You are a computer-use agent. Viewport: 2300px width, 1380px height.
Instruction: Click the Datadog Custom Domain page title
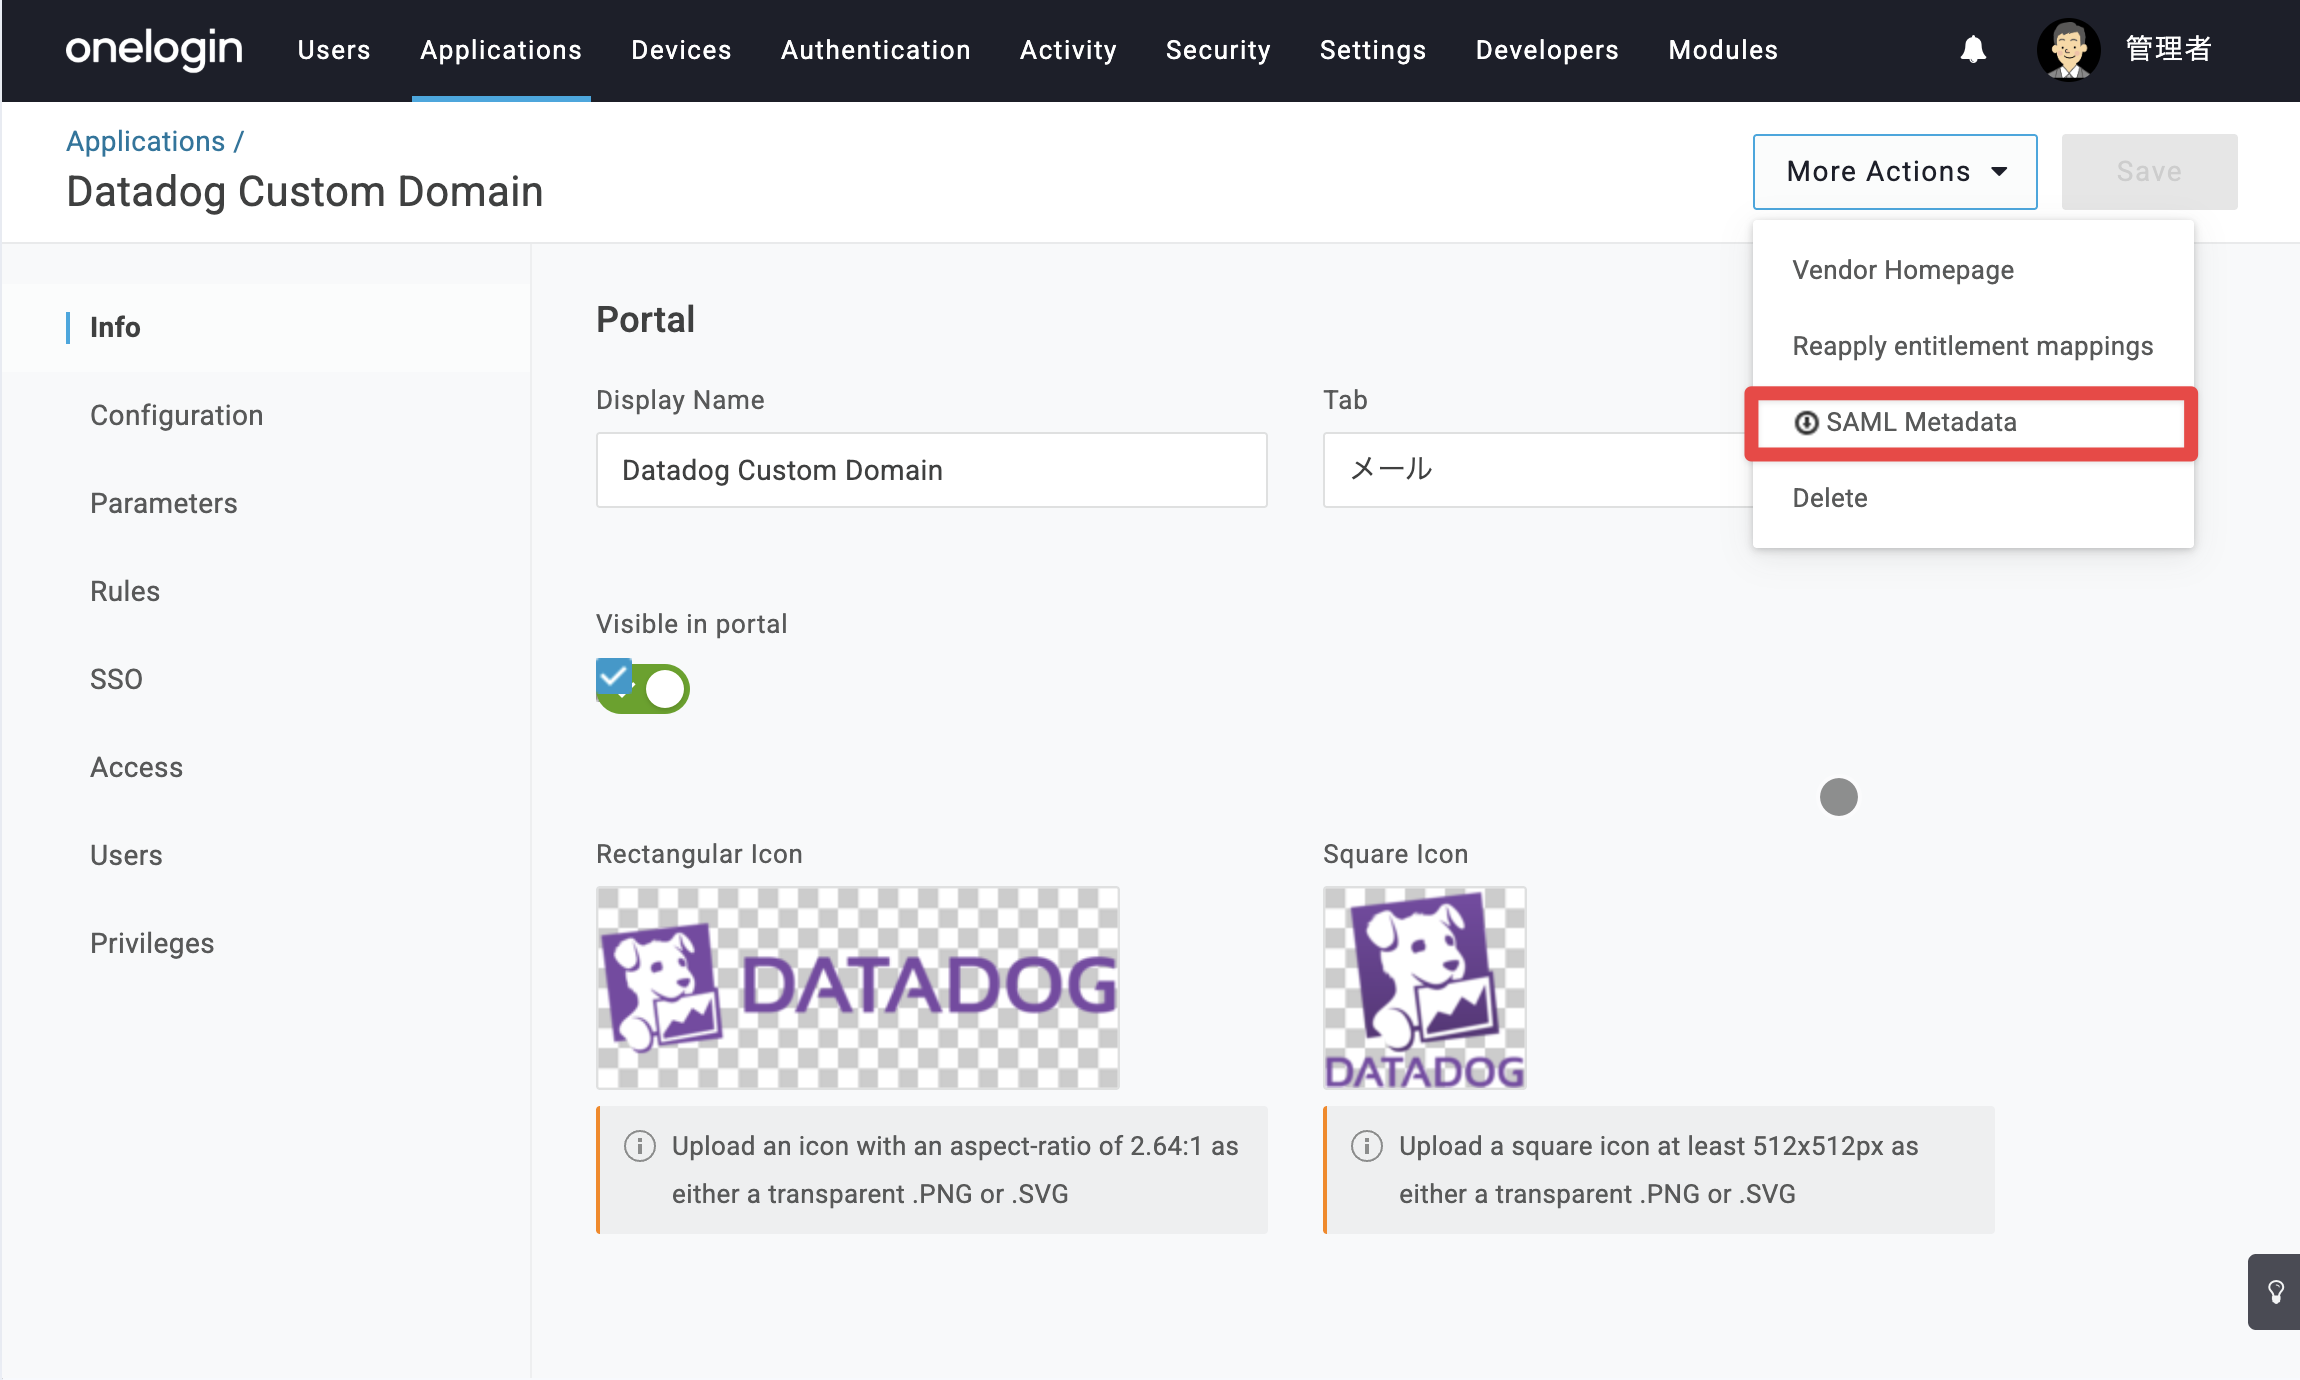click(305, 192)
